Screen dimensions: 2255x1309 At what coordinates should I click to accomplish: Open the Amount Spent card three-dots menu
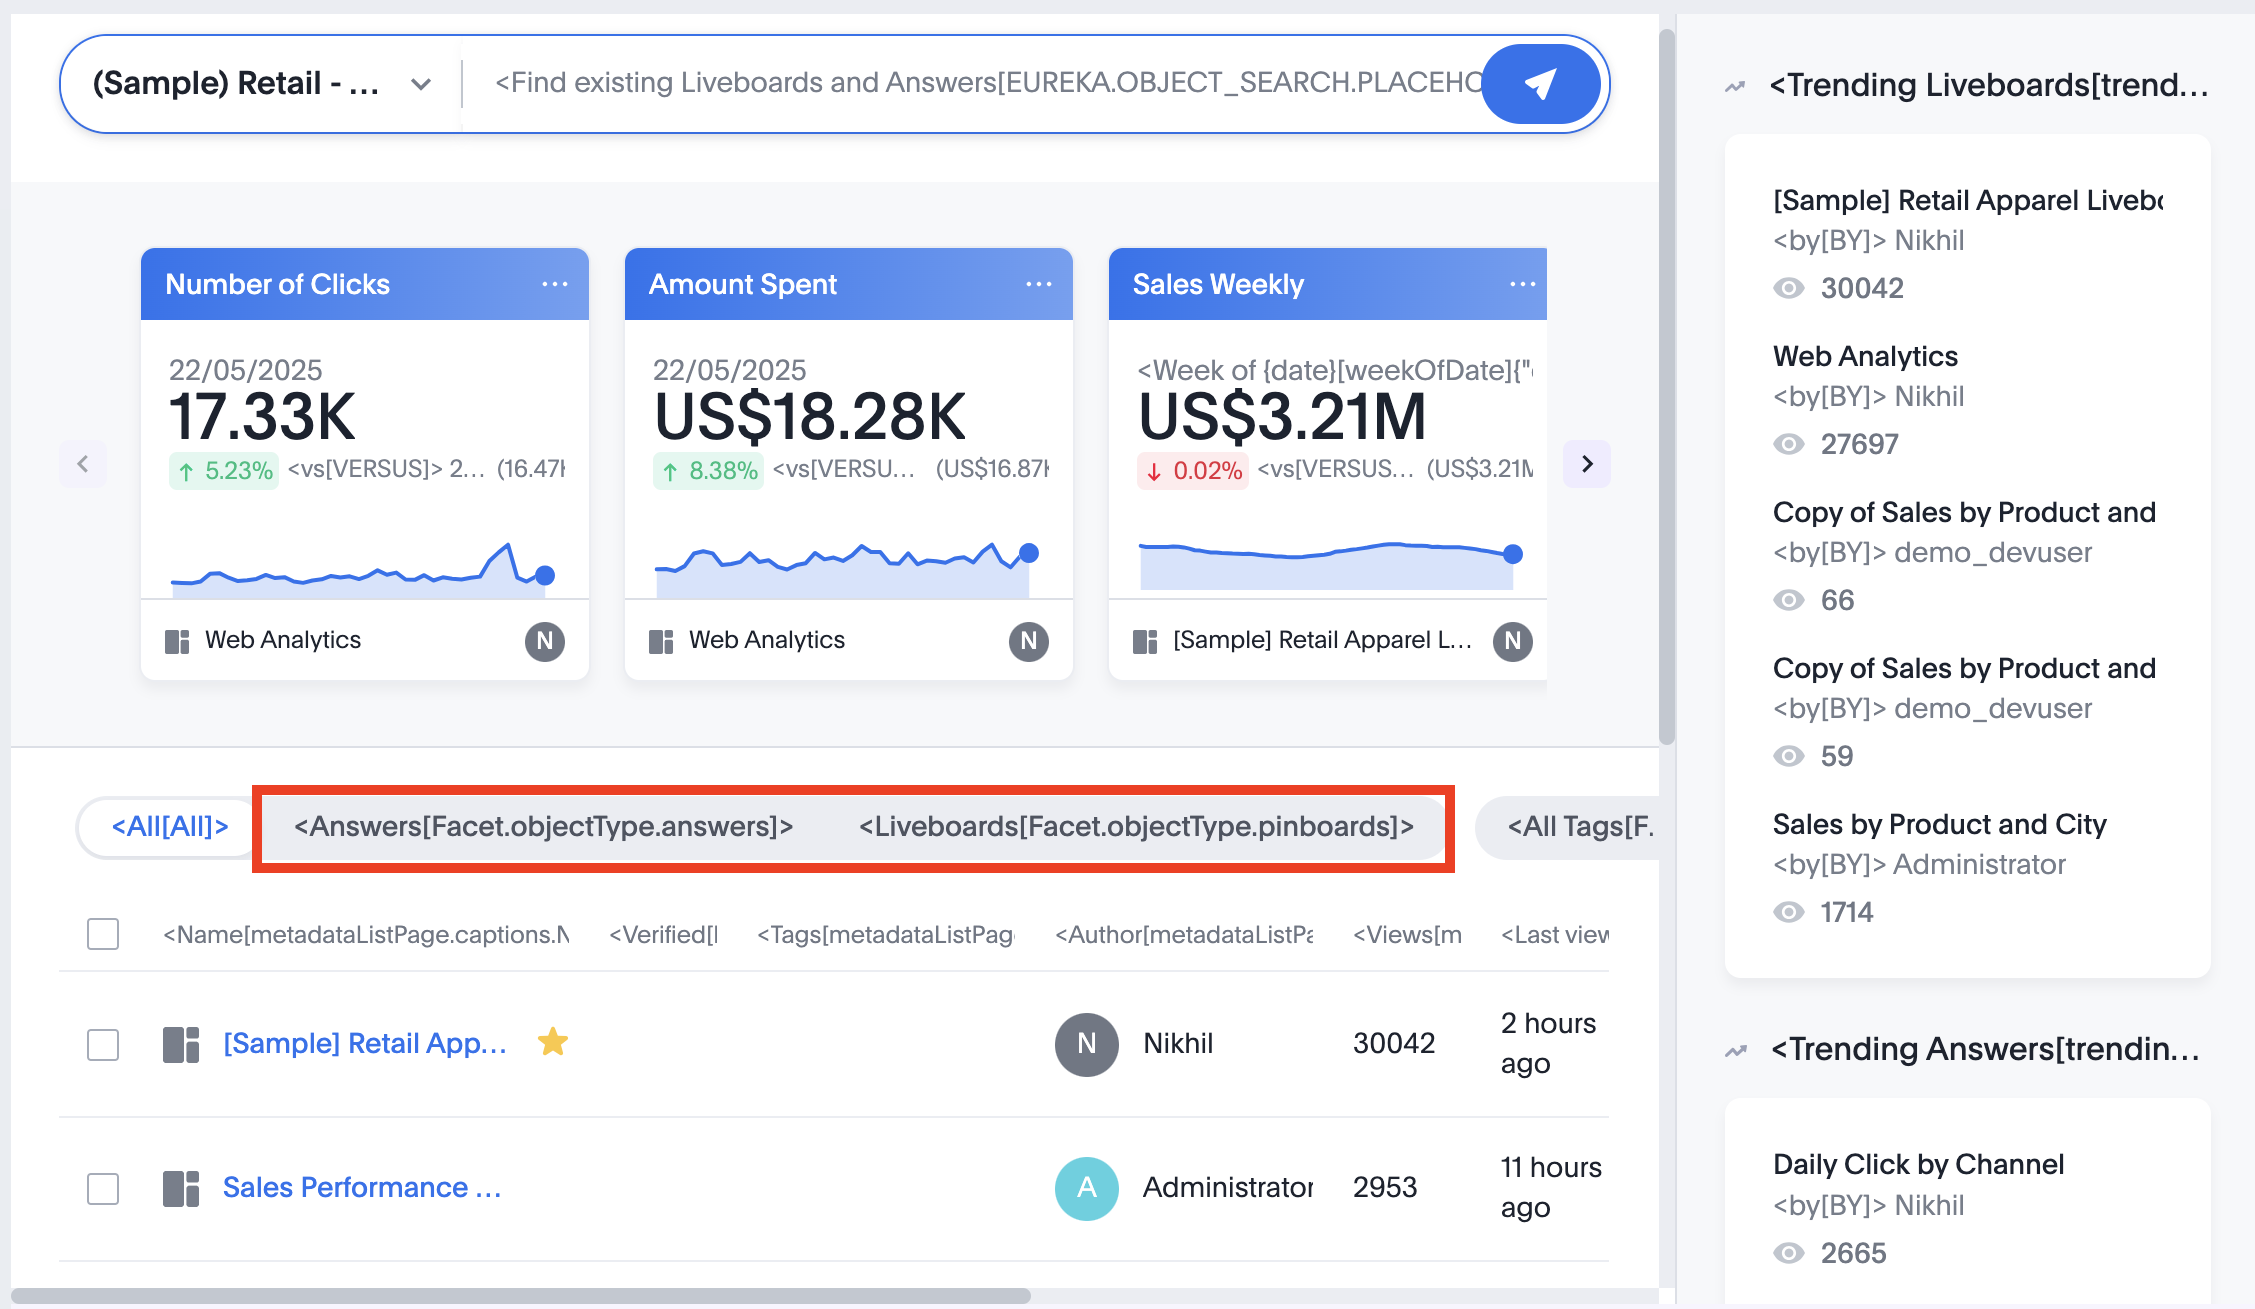(x=1038, y=284)
